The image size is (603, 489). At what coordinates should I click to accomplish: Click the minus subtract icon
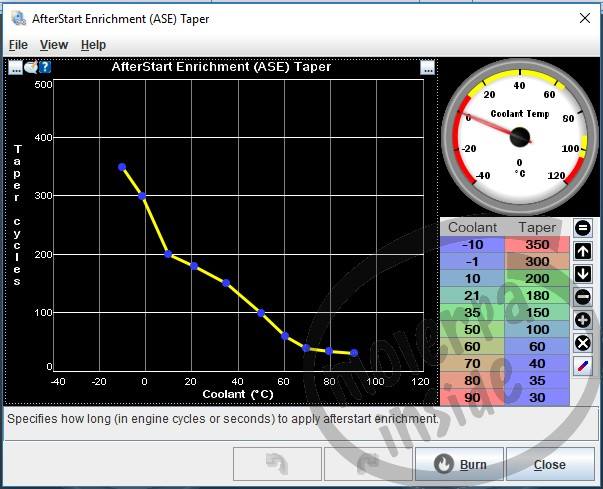[x=583, y=297]
